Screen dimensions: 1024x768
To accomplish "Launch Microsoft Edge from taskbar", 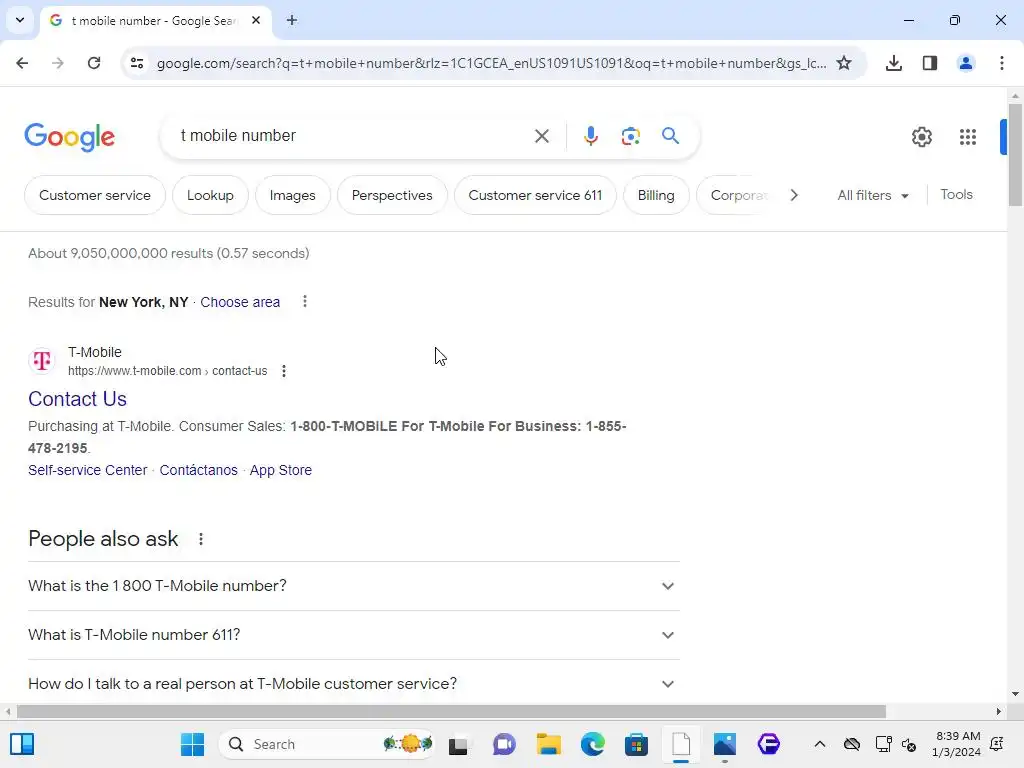I will [592, 744].
